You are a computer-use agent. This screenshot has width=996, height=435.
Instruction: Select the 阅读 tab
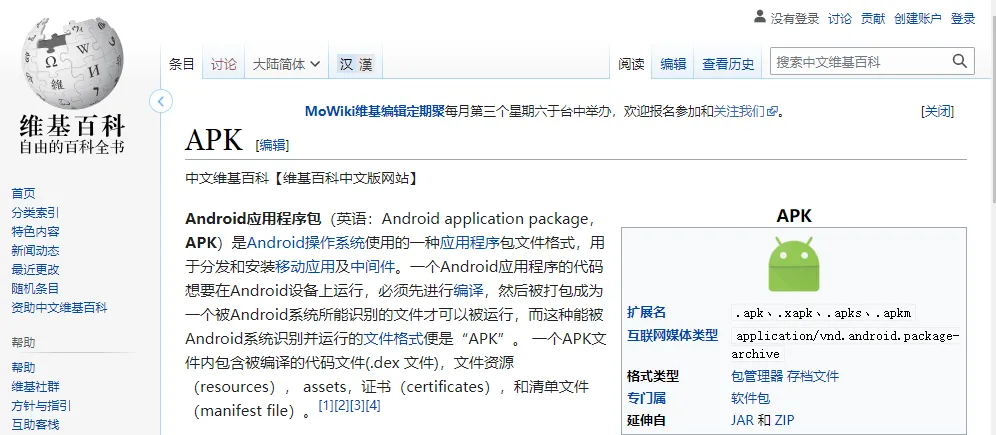tap(631, 64)
